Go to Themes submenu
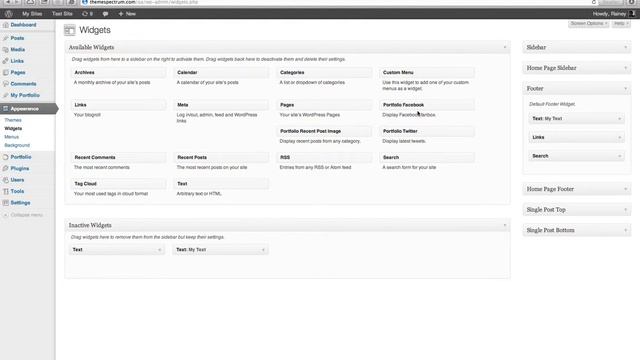 pos(13,120)
